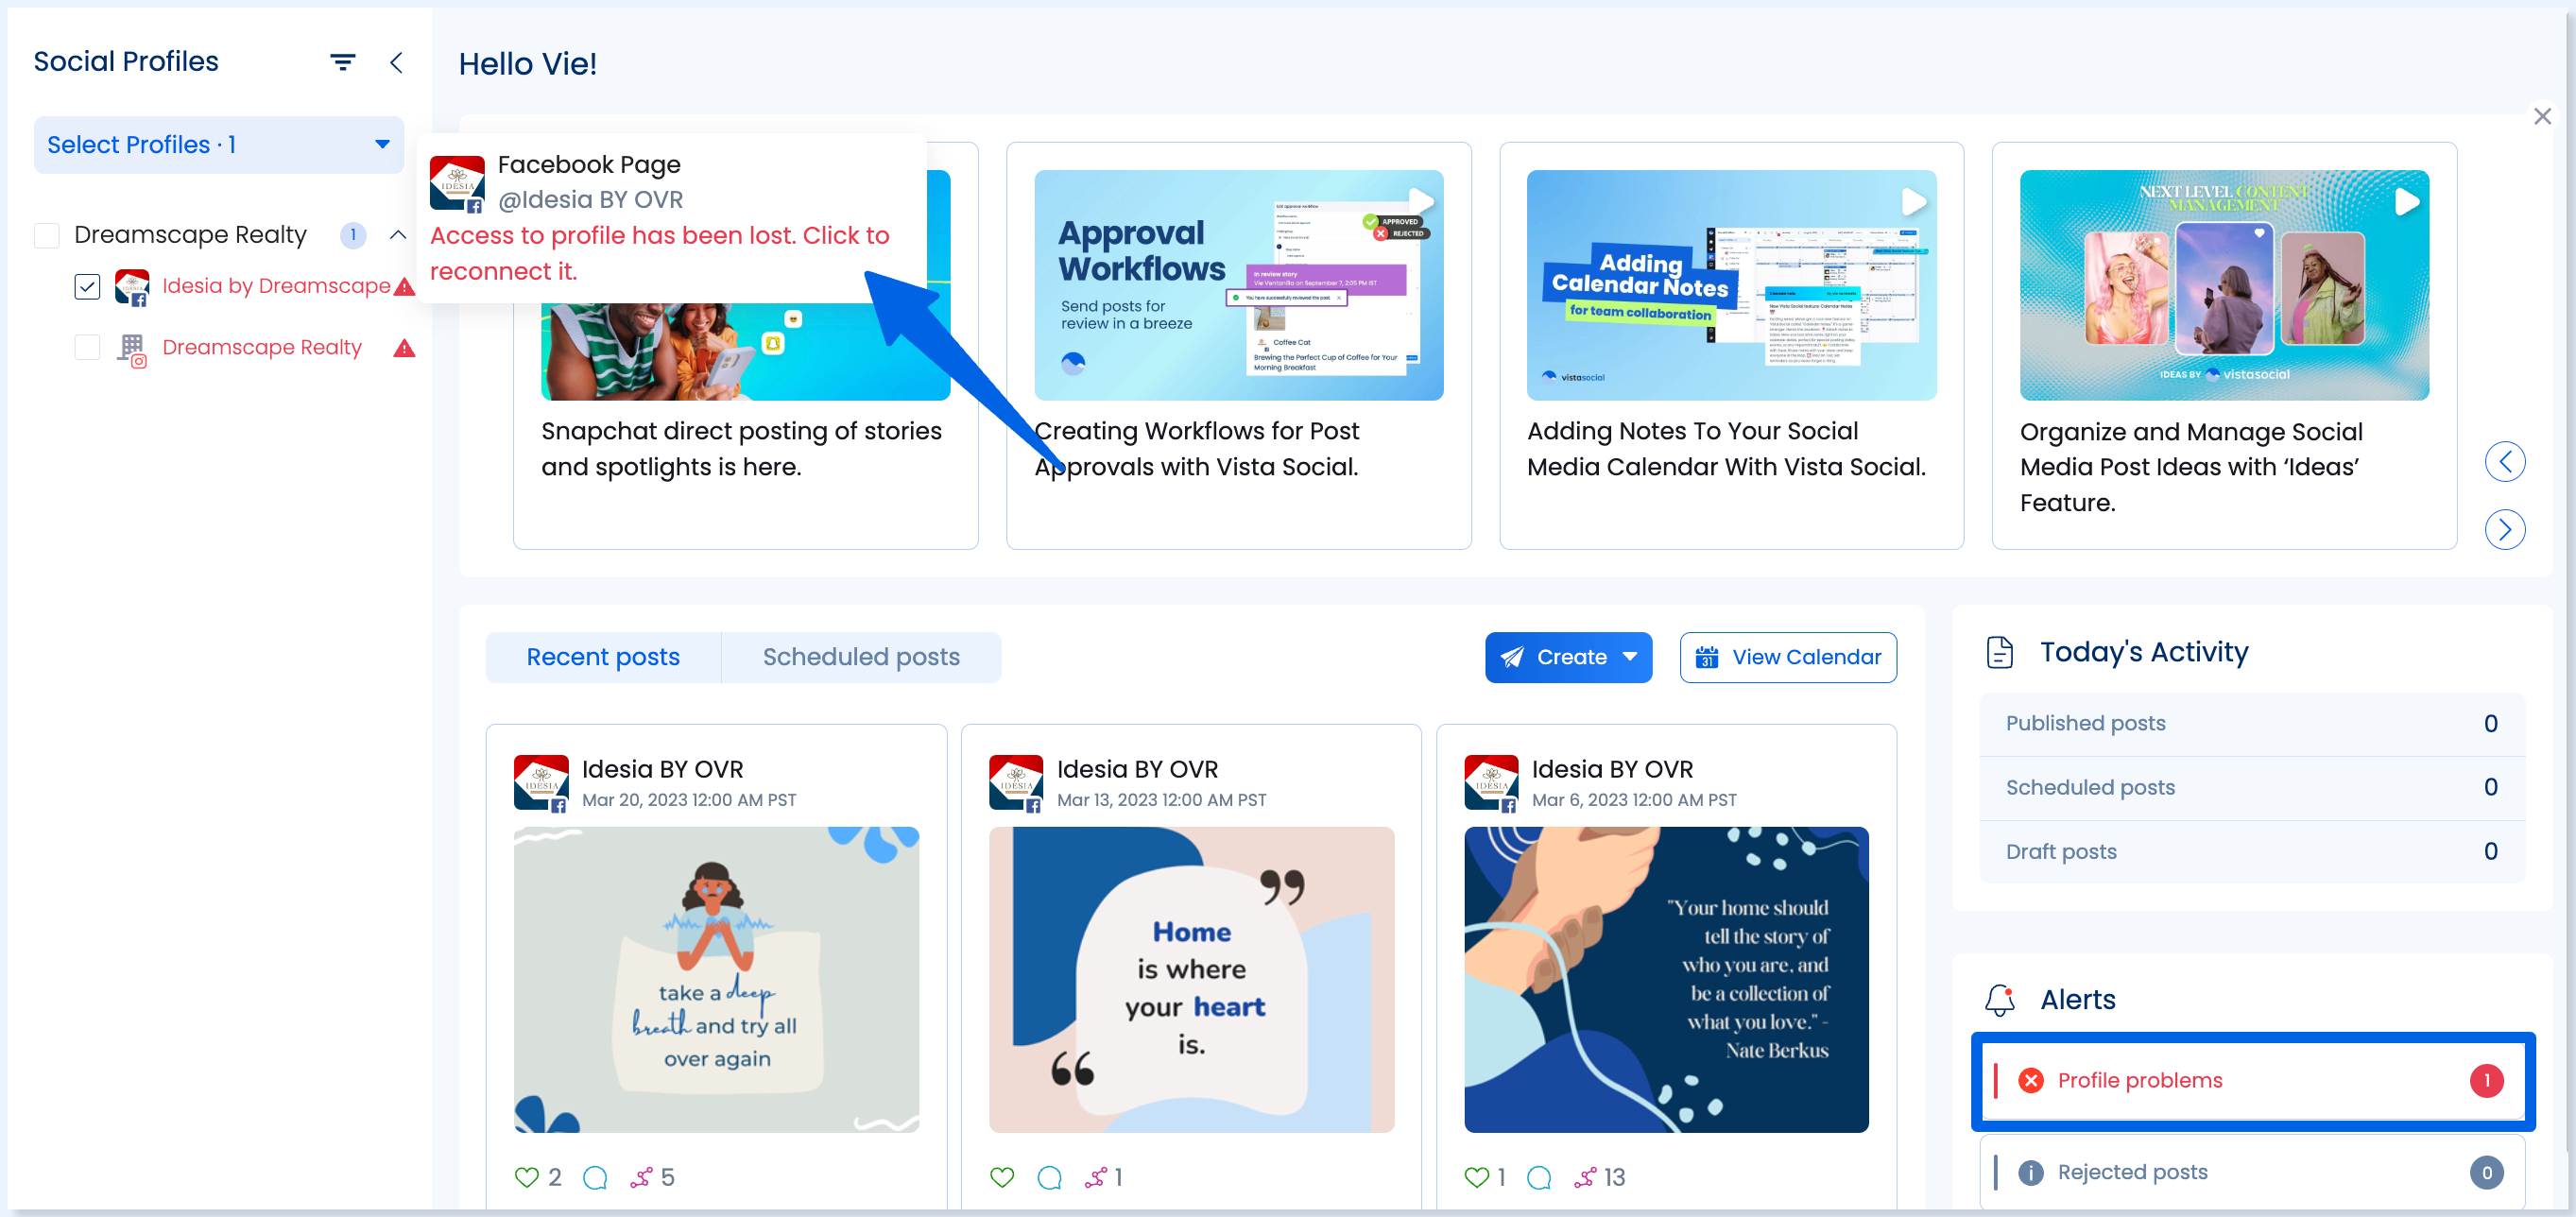2576x1217 pixels.
Task: Open the 'Home is where your heart is' image
Action: coord(1191,979)
